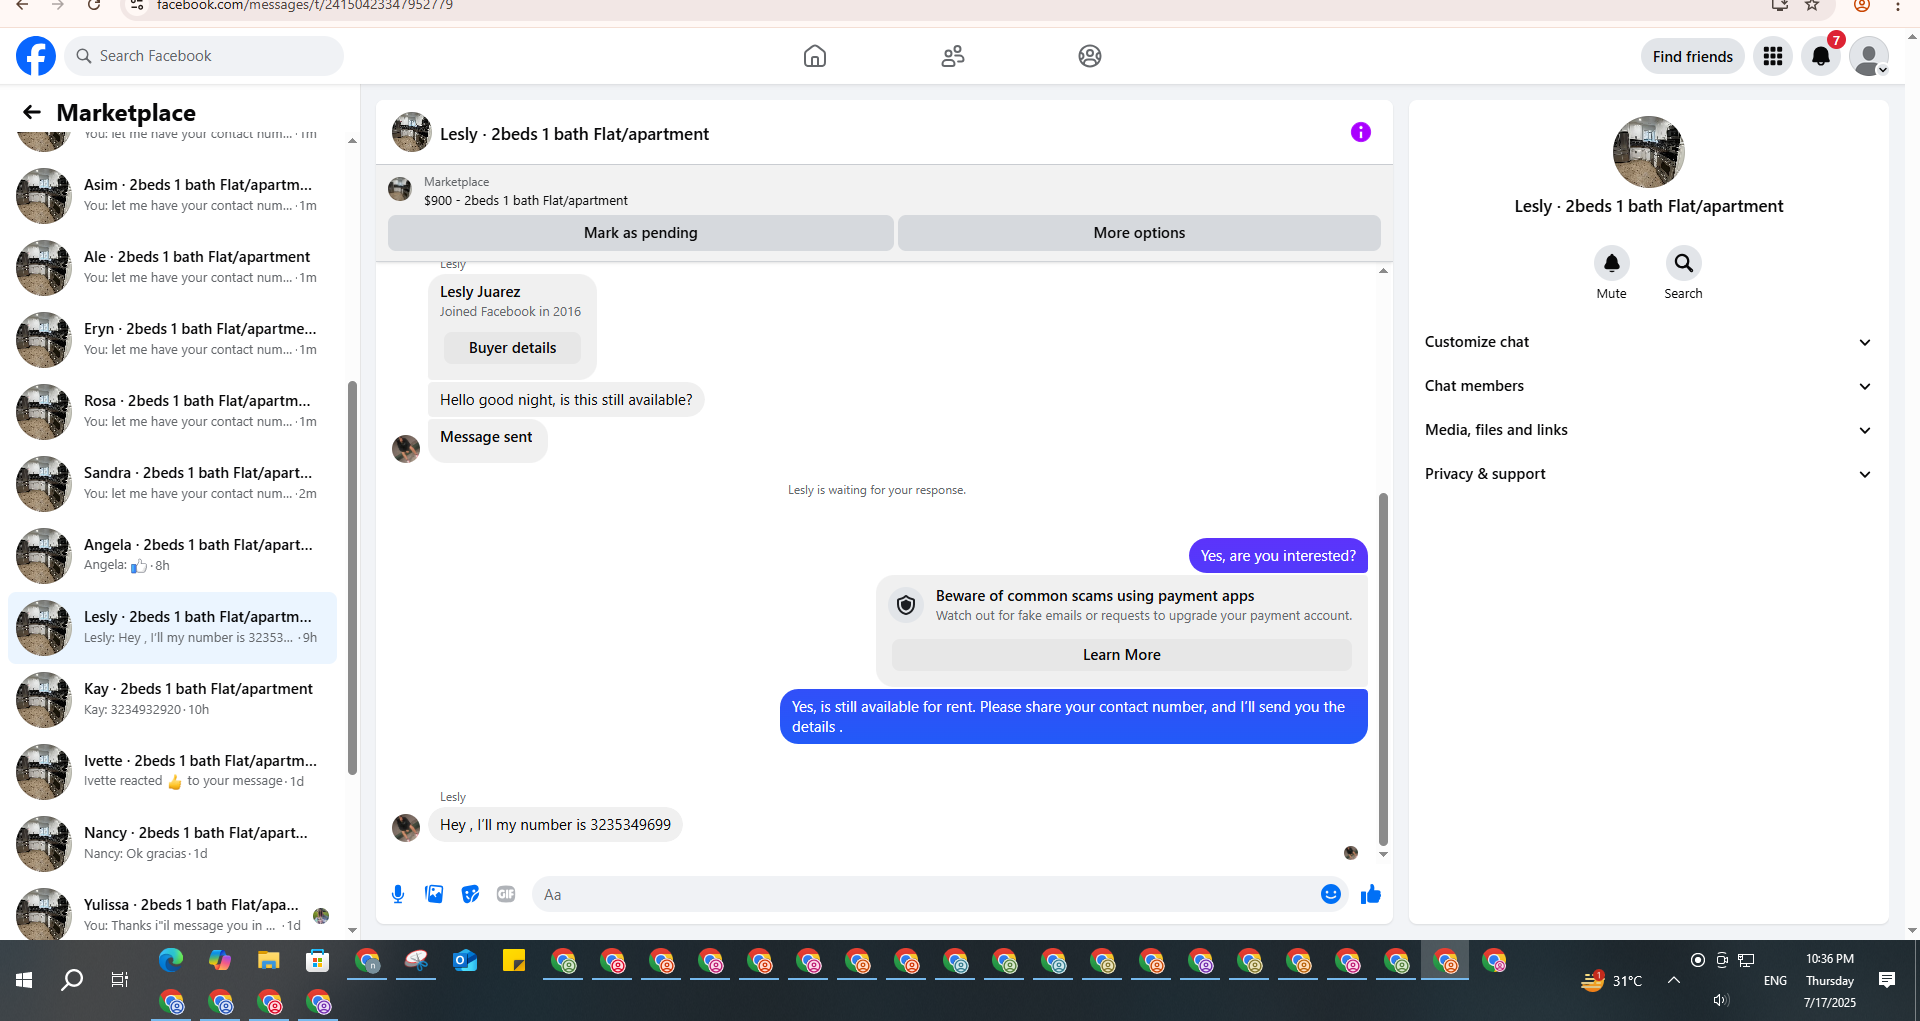
Task: Click More options button
Action: pyautogui.click(x=1139, y=233)
